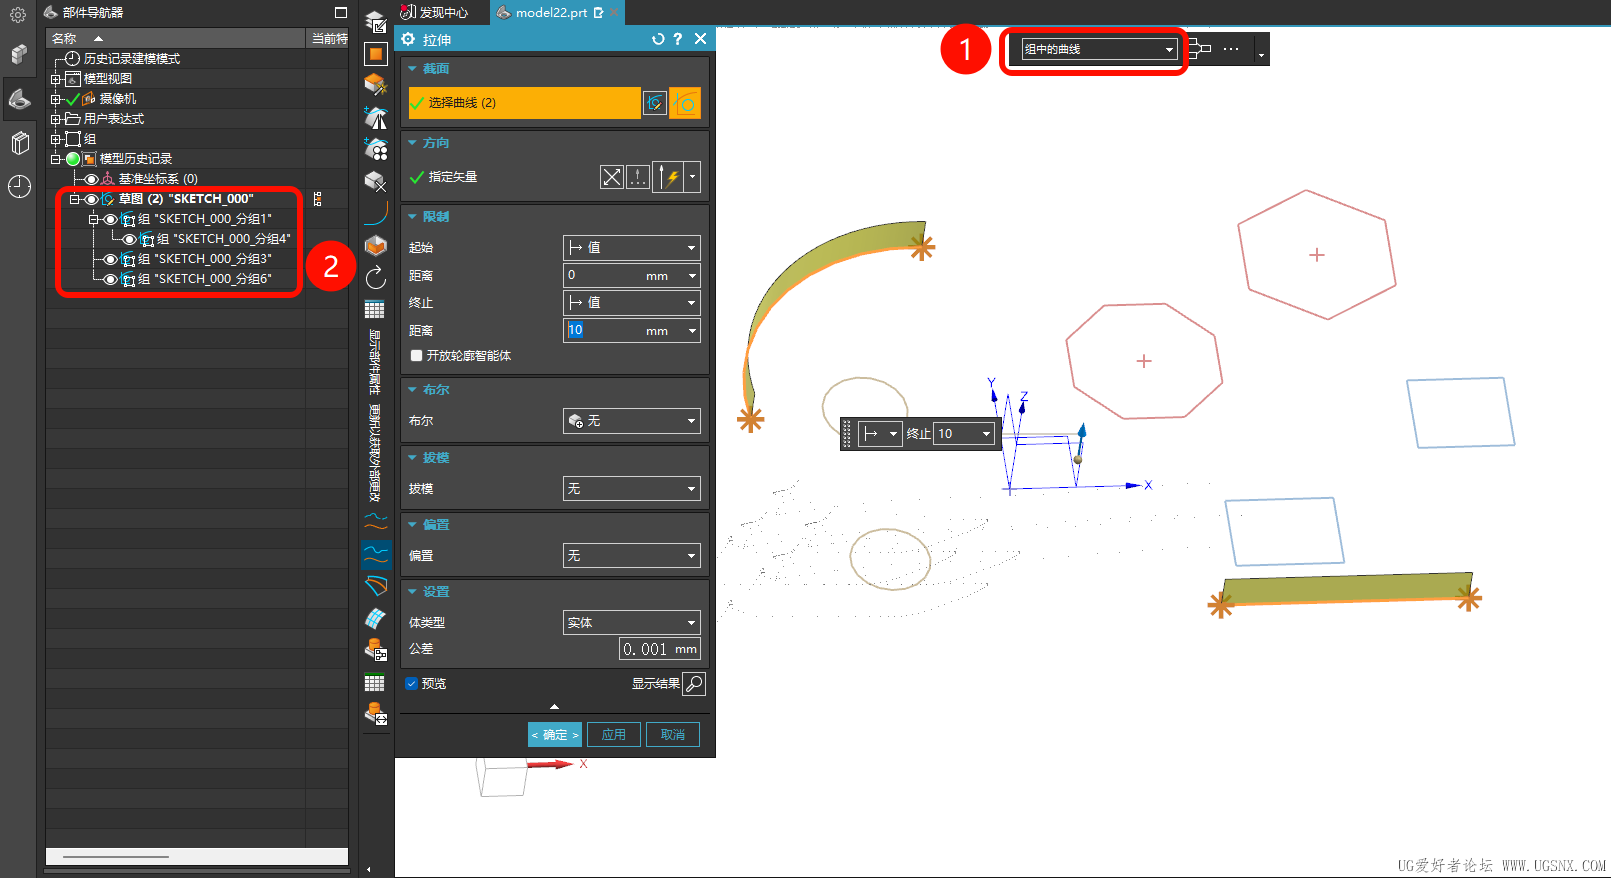
Task: Click the blue curve arc tool icon
Action: coord(376,213)
